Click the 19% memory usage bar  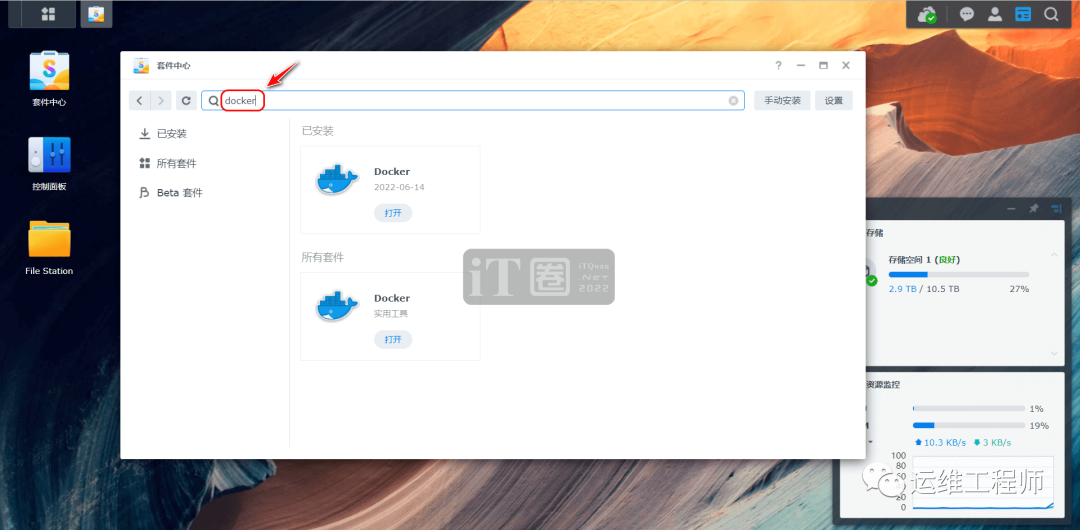click(x=968, y=425)
